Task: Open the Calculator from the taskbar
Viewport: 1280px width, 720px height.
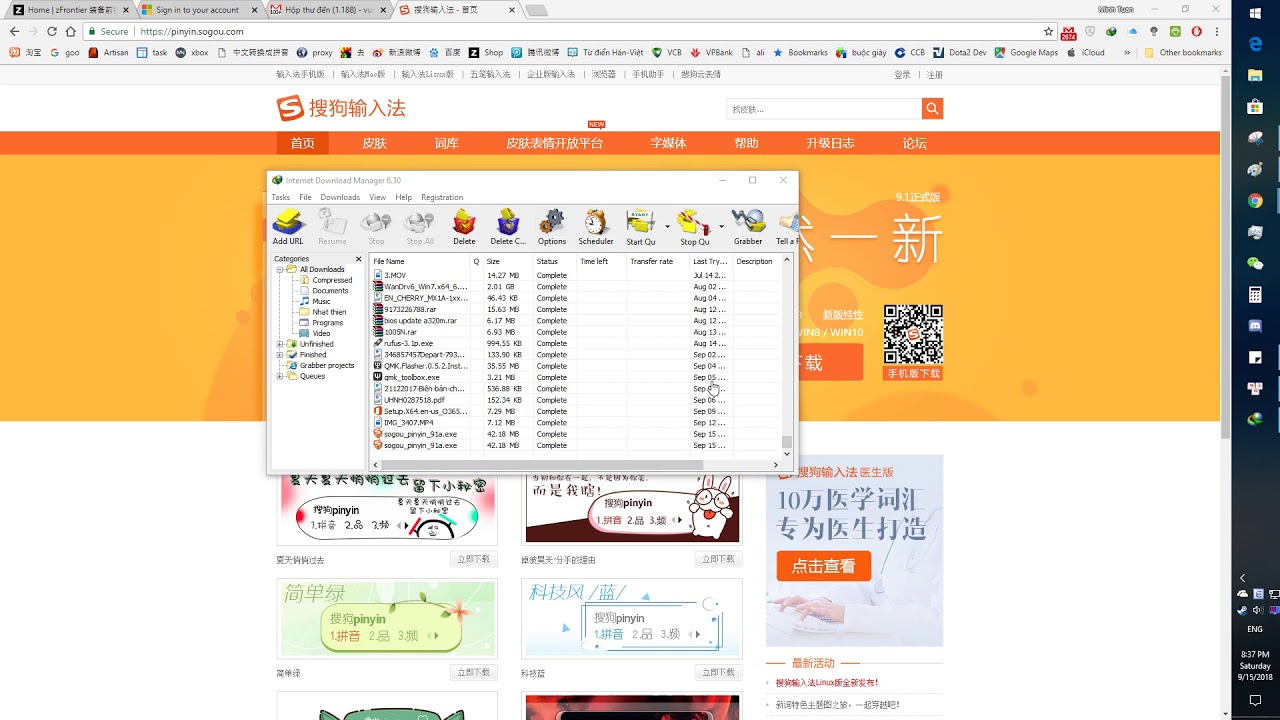Action: (1255, 294)
